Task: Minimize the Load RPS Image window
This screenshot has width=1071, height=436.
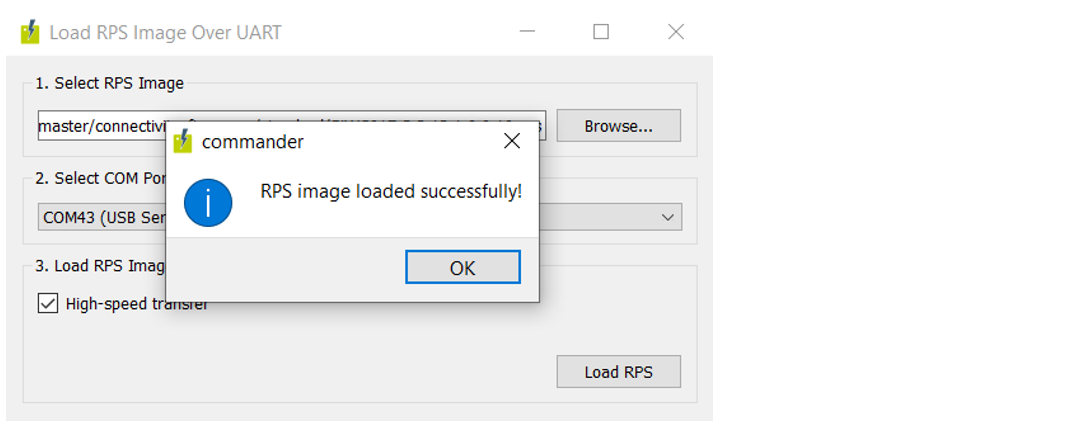Action: pos(527,32)
